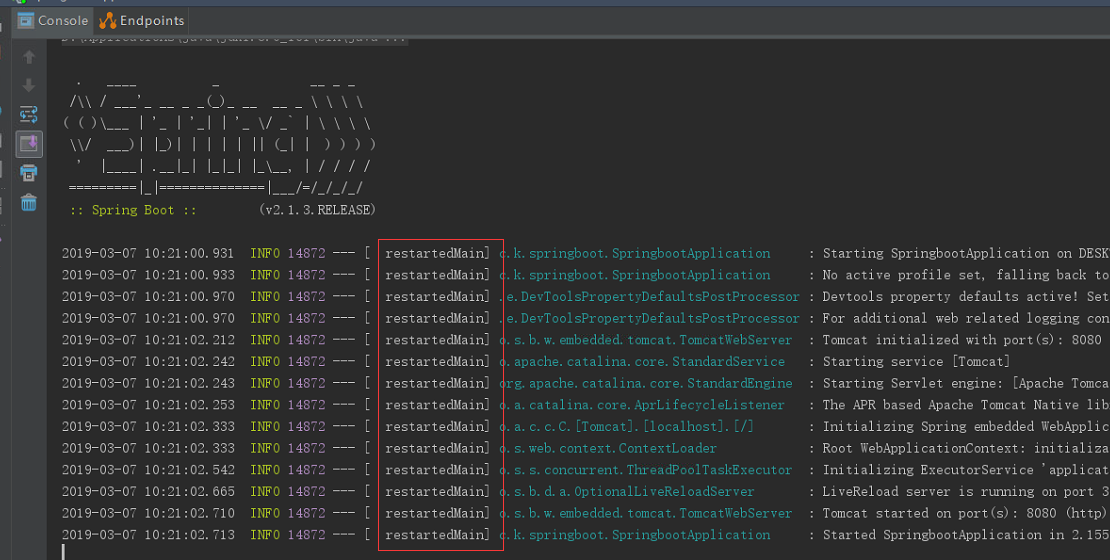Click 'Starting SpringbootApplication on DESK' message

(x=966, y=253)
